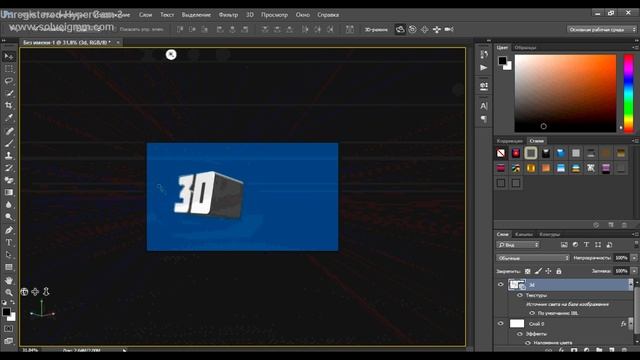Open the fill slider arrow
Viewport: 640px width, 360px height.
point(634,271)
